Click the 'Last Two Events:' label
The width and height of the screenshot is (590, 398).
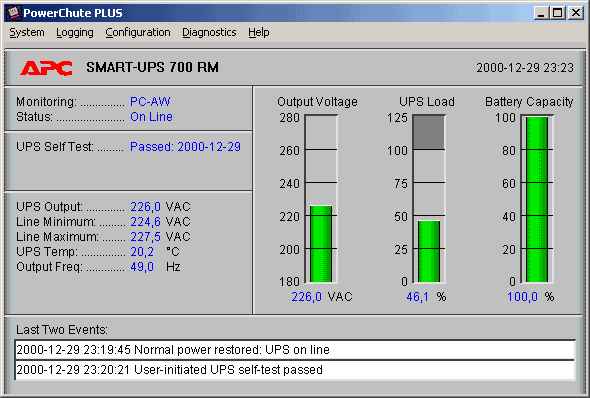tap(62, 330)
